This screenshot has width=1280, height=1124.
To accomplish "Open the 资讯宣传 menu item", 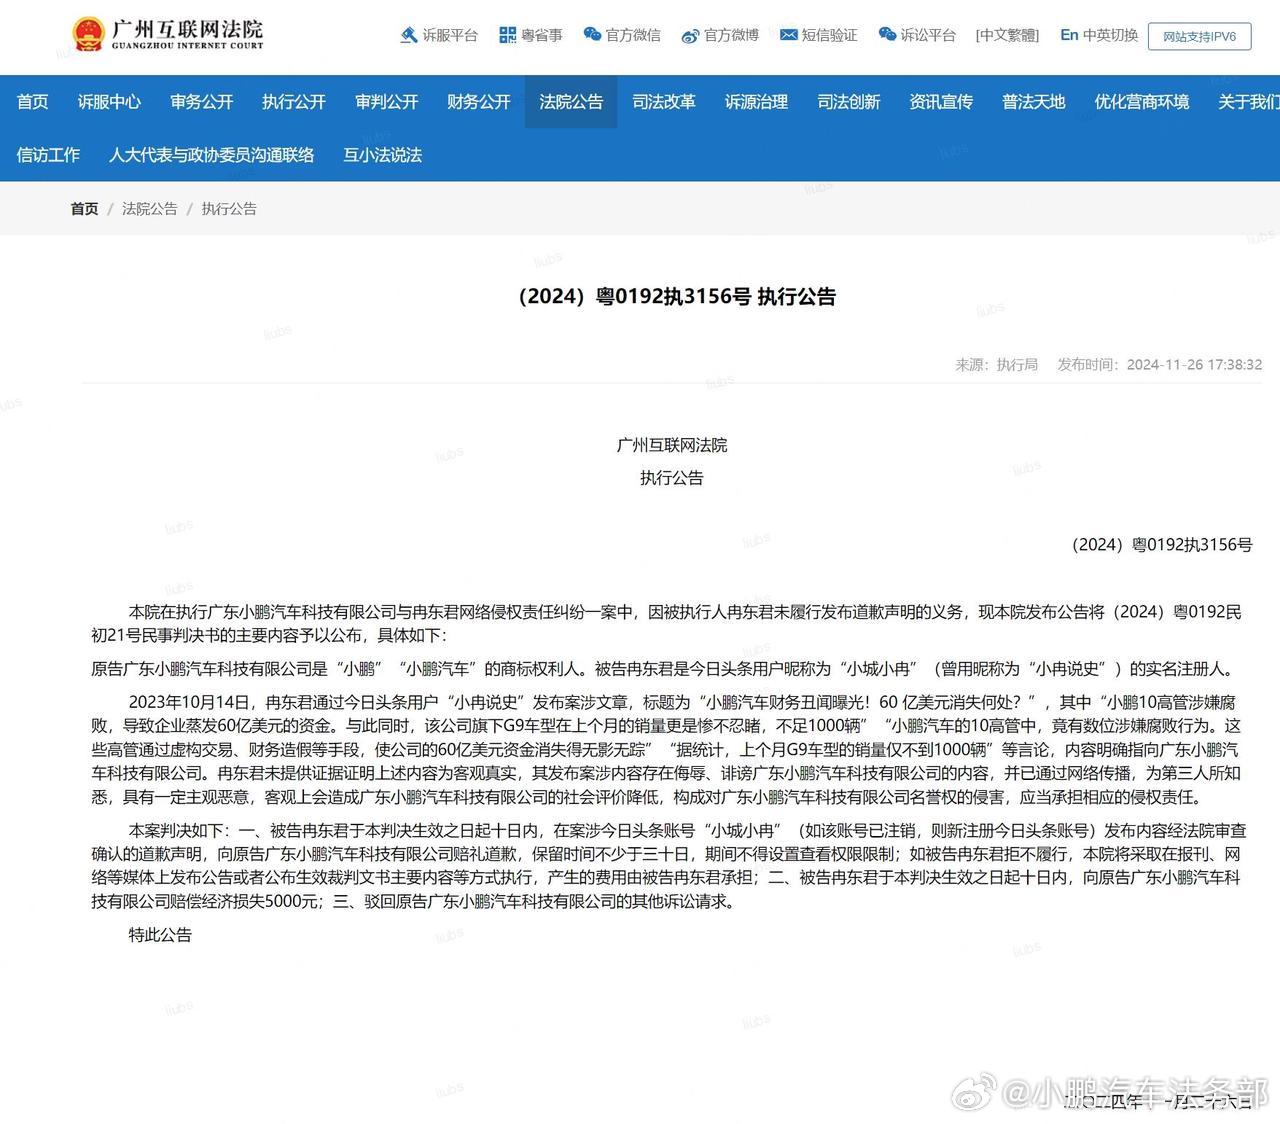I will pos(941,101).
